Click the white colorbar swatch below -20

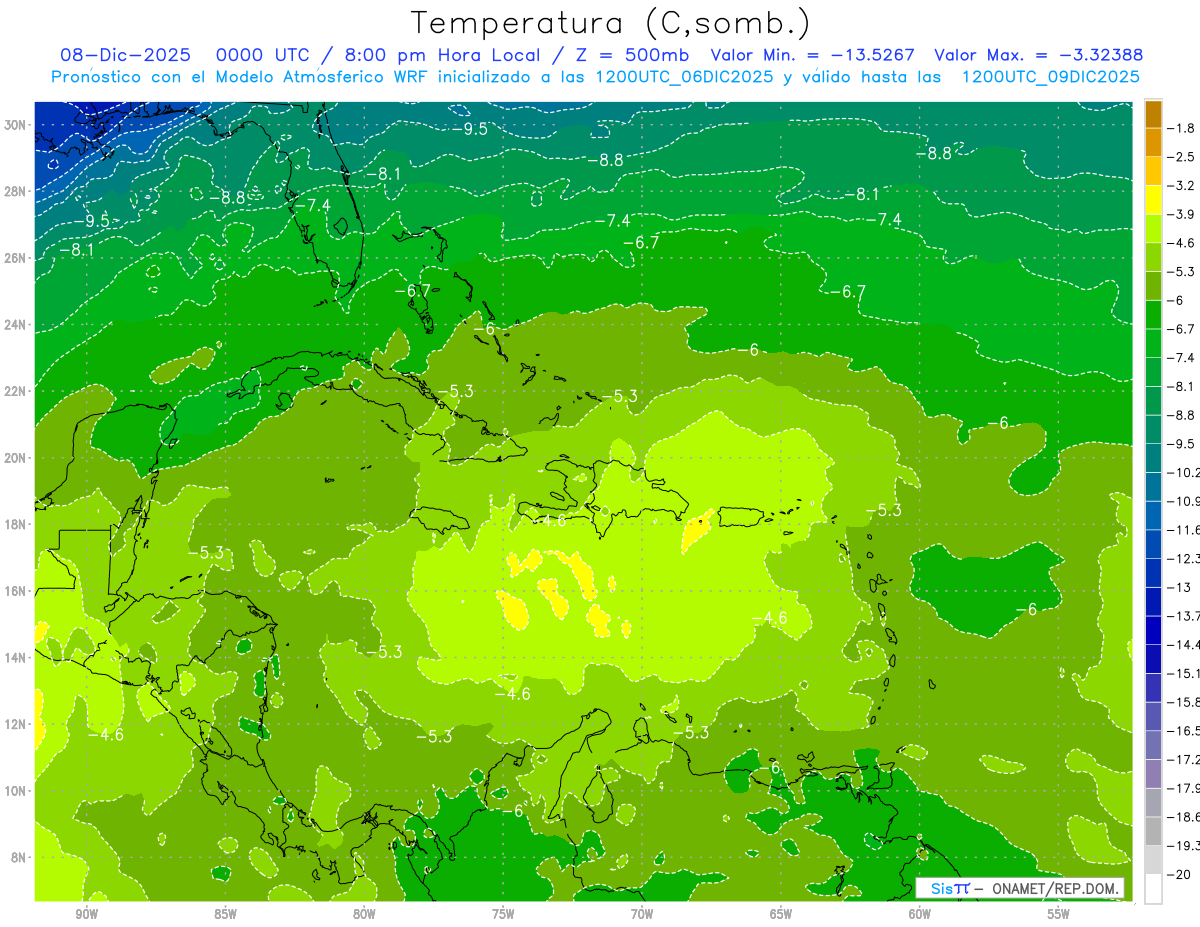pos(1153,888)
